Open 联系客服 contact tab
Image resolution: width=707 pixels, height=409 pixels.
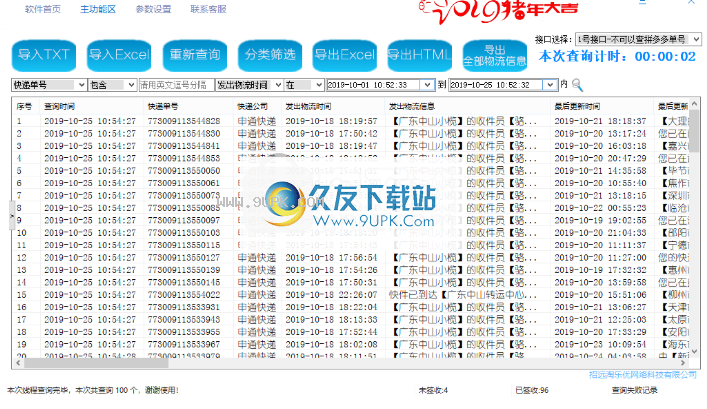point(208,9)
